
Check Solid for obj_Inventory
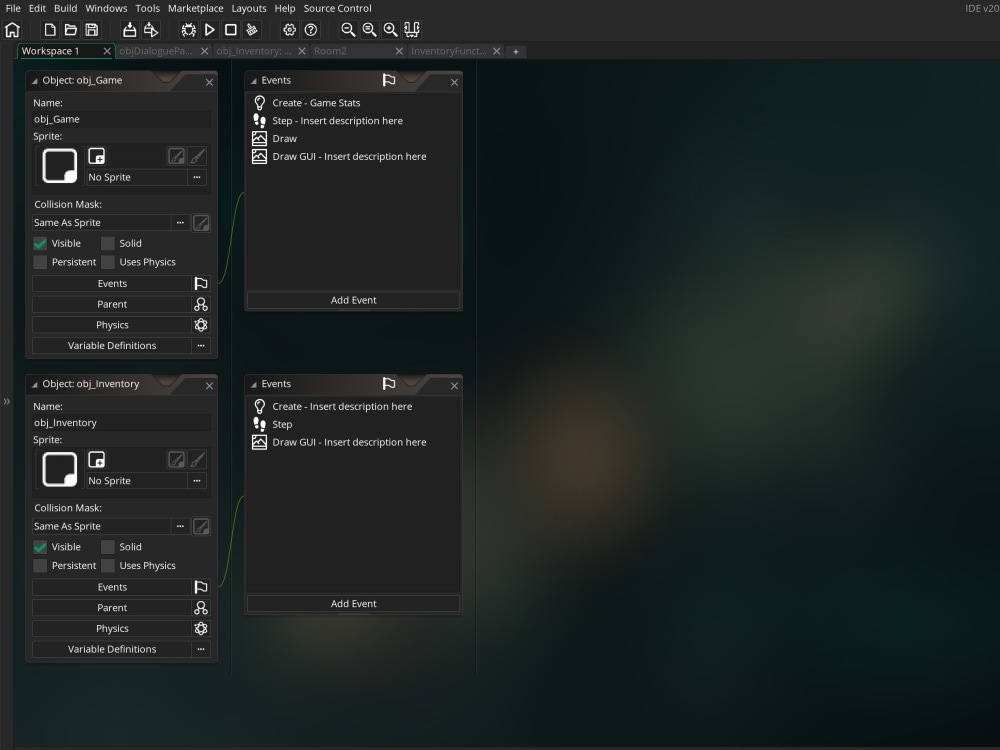tap(108, 547)
